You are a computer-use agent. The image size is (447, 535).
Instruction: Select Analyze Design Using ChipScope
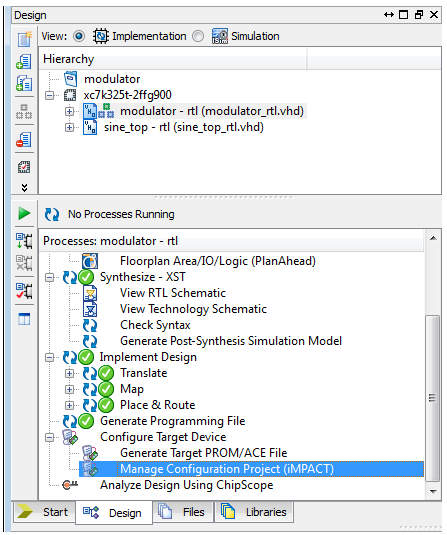point(186,485)
